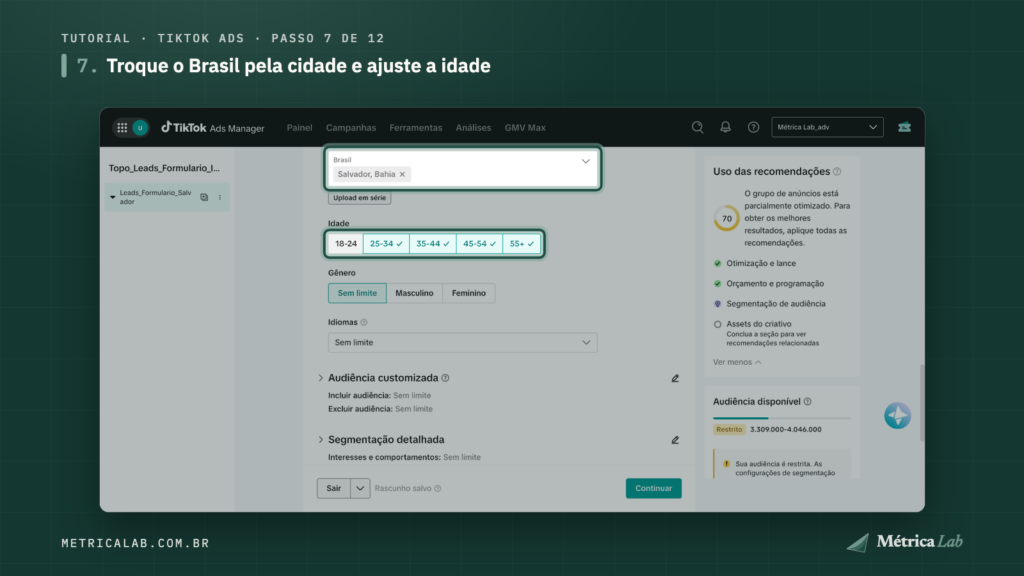This screenshot has height=576, width=1024.
Task: Open the help question mark icon
Action: point(754,127)
